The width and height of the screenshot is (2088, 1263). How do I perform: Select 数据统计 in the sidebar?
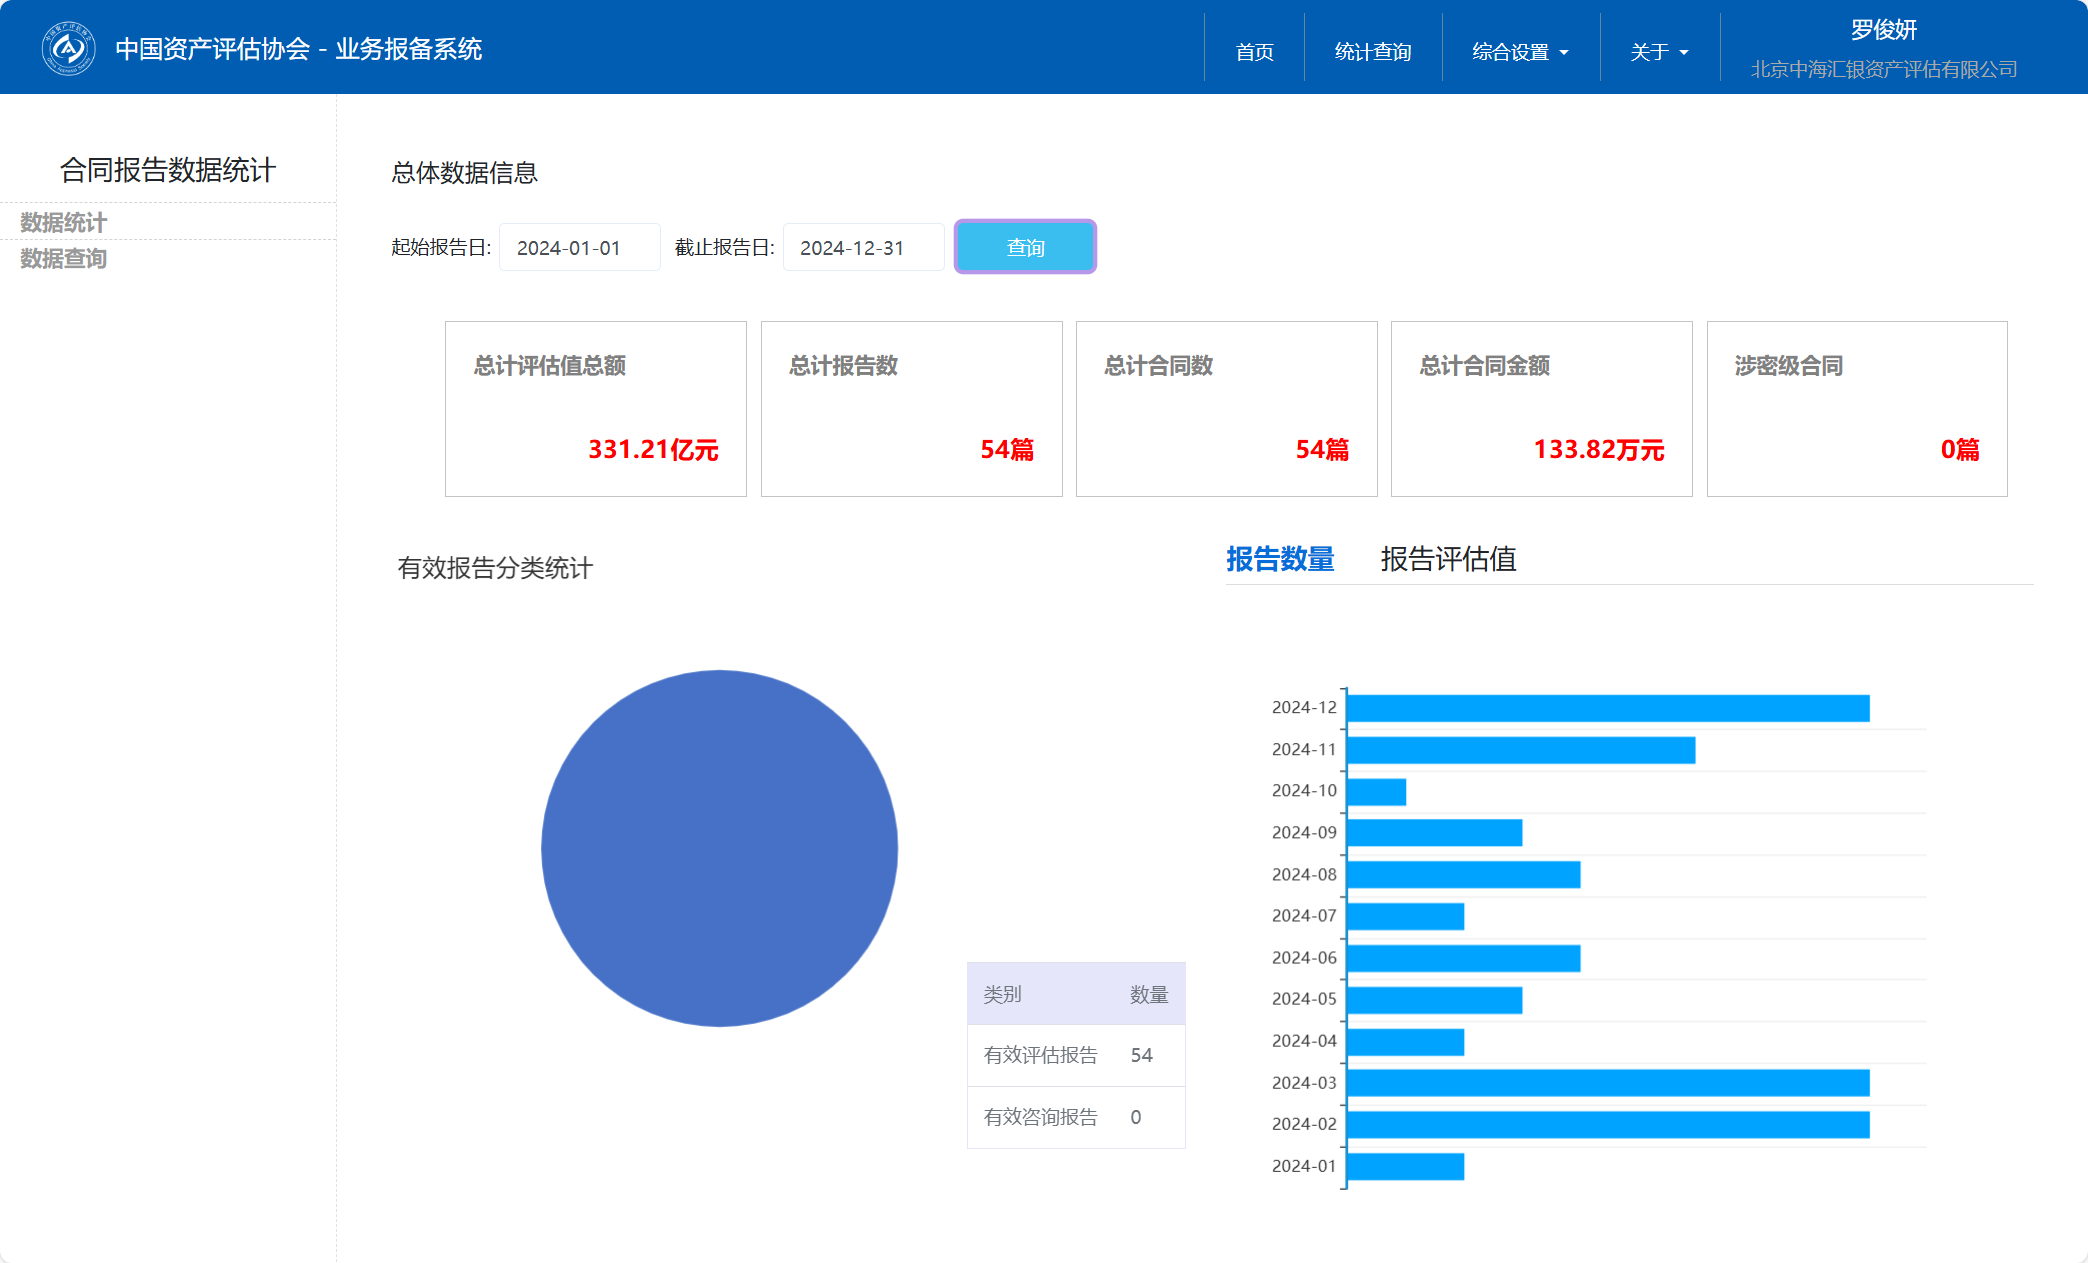[63, 222]
